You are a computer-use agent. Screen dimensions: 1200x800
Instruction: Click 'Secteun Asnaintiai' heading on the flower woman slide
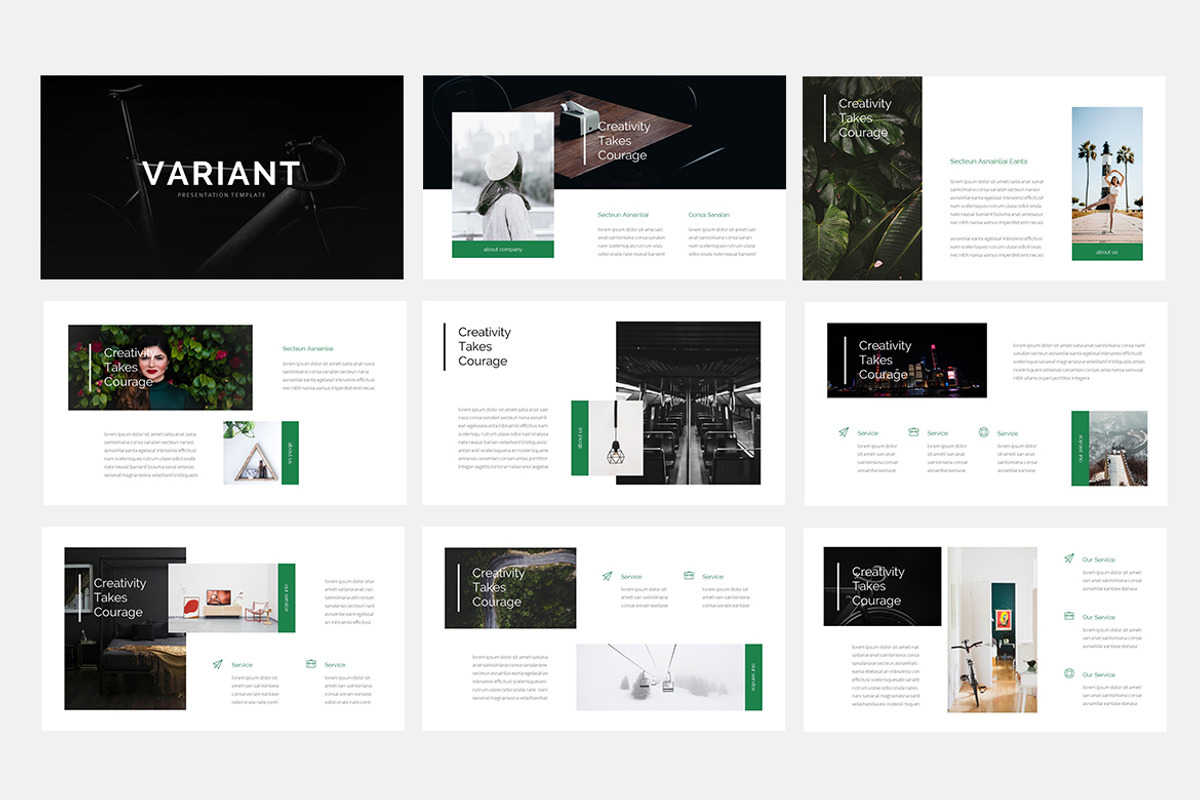click(308, 348)
